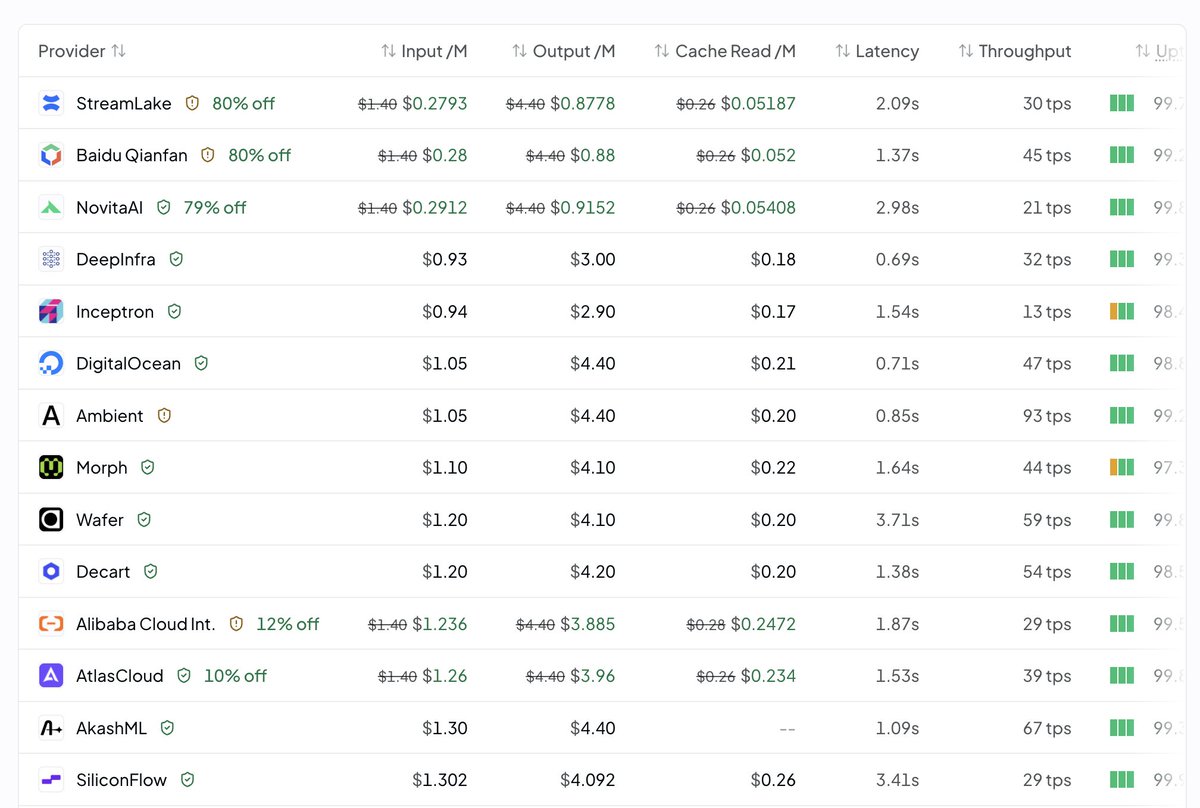1200x808 pixels.
Task: Open the SiliconFlow provider name
Action: click(122, 779)
